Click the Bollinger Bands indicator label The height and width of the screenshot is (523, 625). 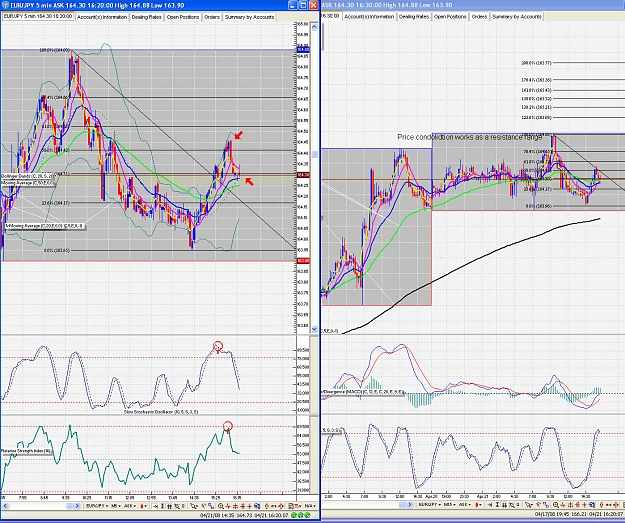pyautogui.click(x=27, y=175)
